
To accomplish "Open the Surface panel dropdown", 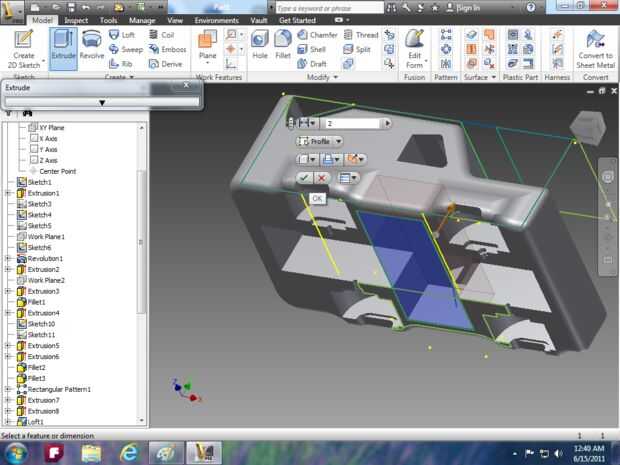I will (493, 77).
